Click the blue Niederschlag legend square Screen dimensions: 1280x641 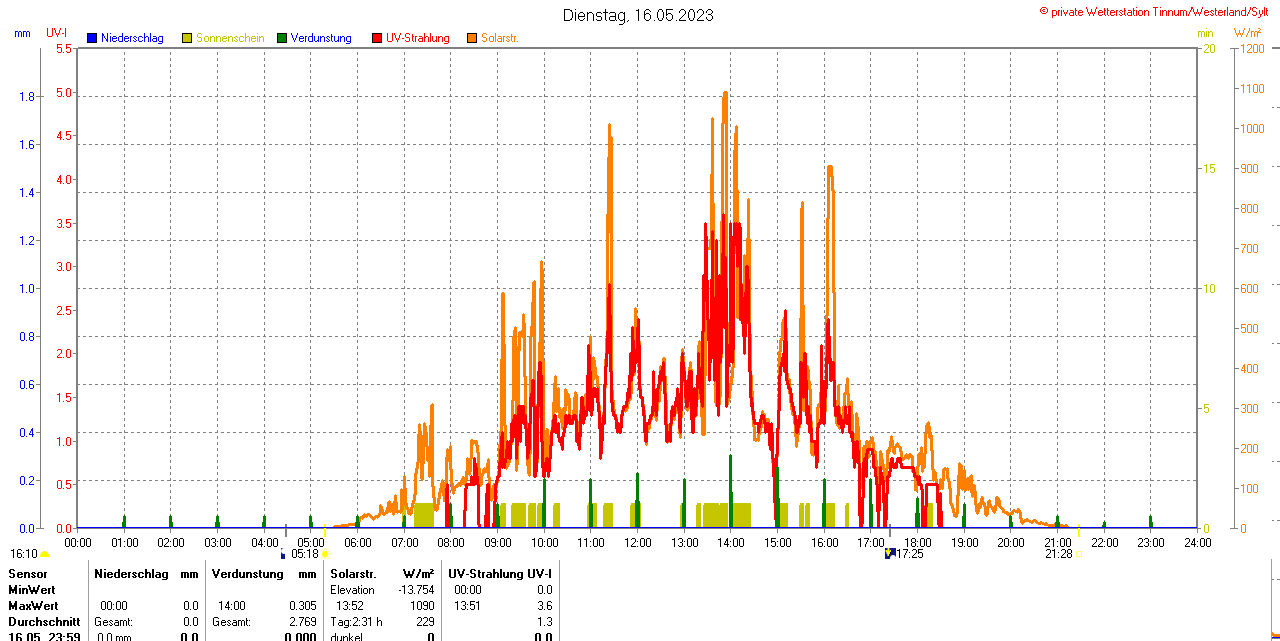(92, 38)
